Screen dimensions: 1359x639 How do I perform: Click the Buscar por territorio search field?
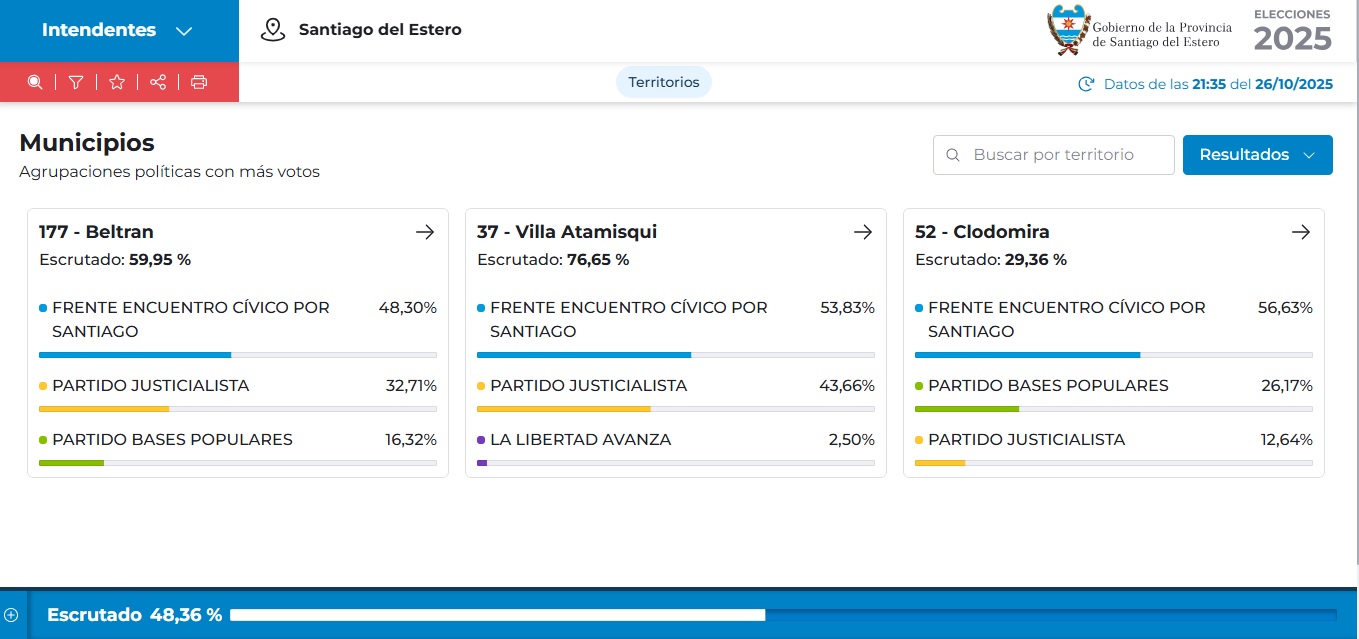tap(1053, 155)
